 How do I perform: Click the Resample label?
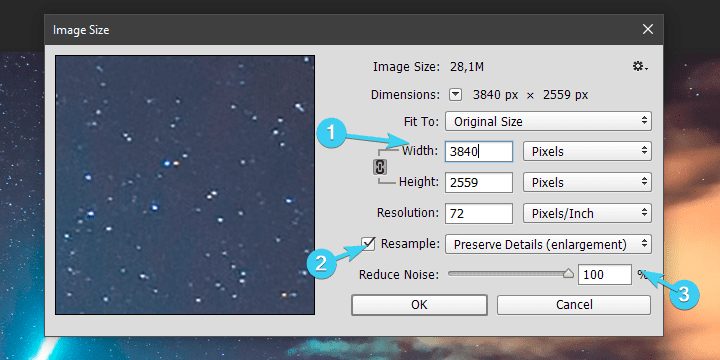[x=410, y=244]
